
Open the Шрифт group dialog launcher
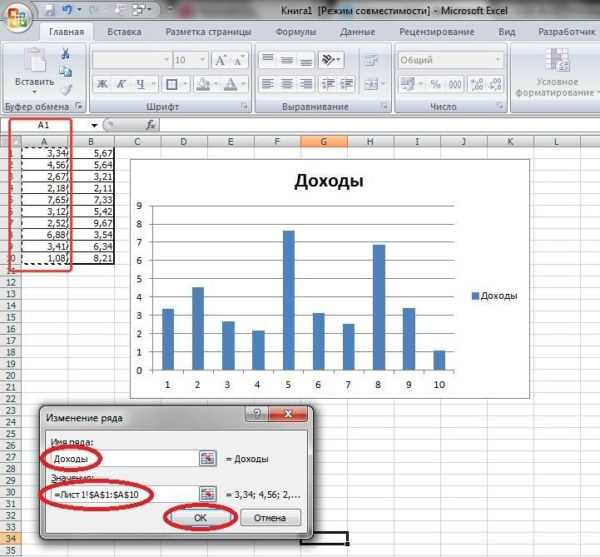point(244,106)
